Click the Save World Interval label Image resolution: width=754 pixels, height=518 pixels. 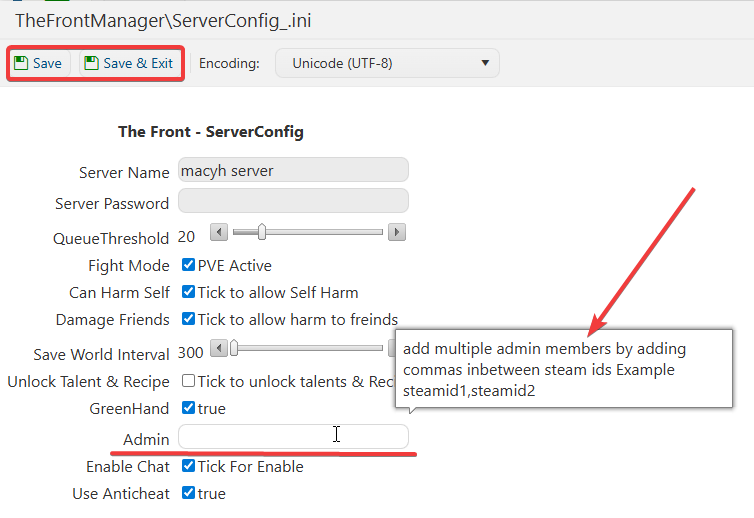pos(101,354)
